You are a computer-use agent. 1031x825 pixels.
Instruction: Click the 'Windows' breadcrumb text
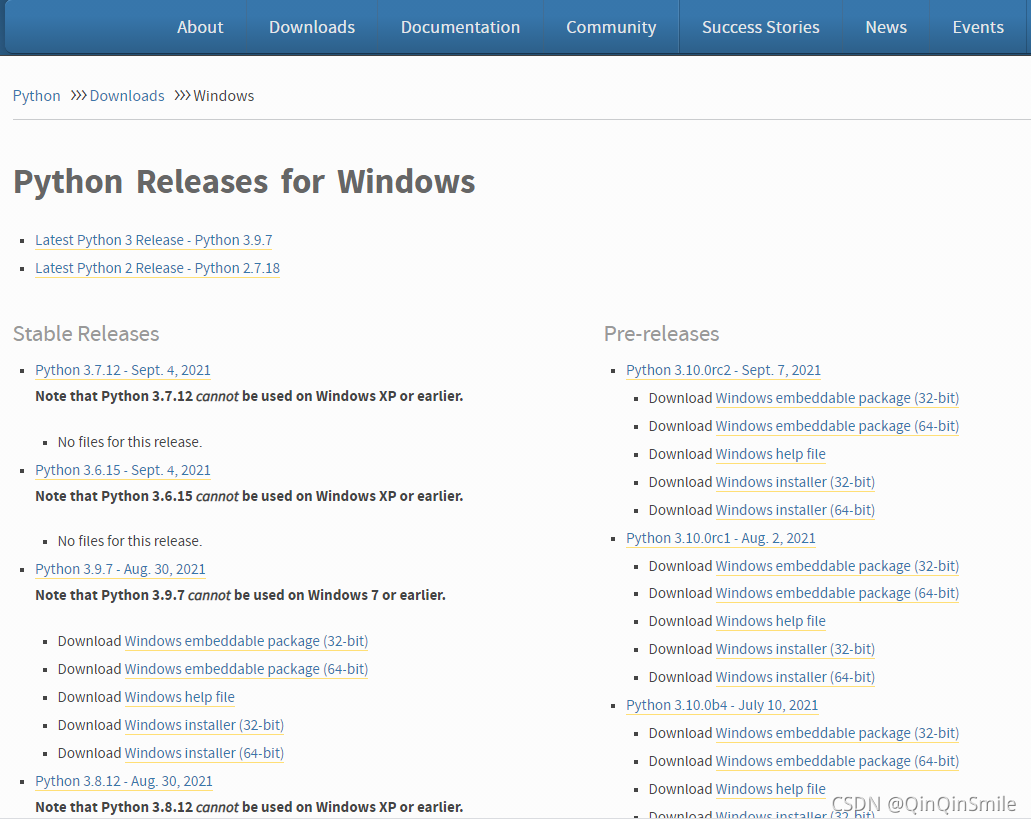click(x=224, y=96)
